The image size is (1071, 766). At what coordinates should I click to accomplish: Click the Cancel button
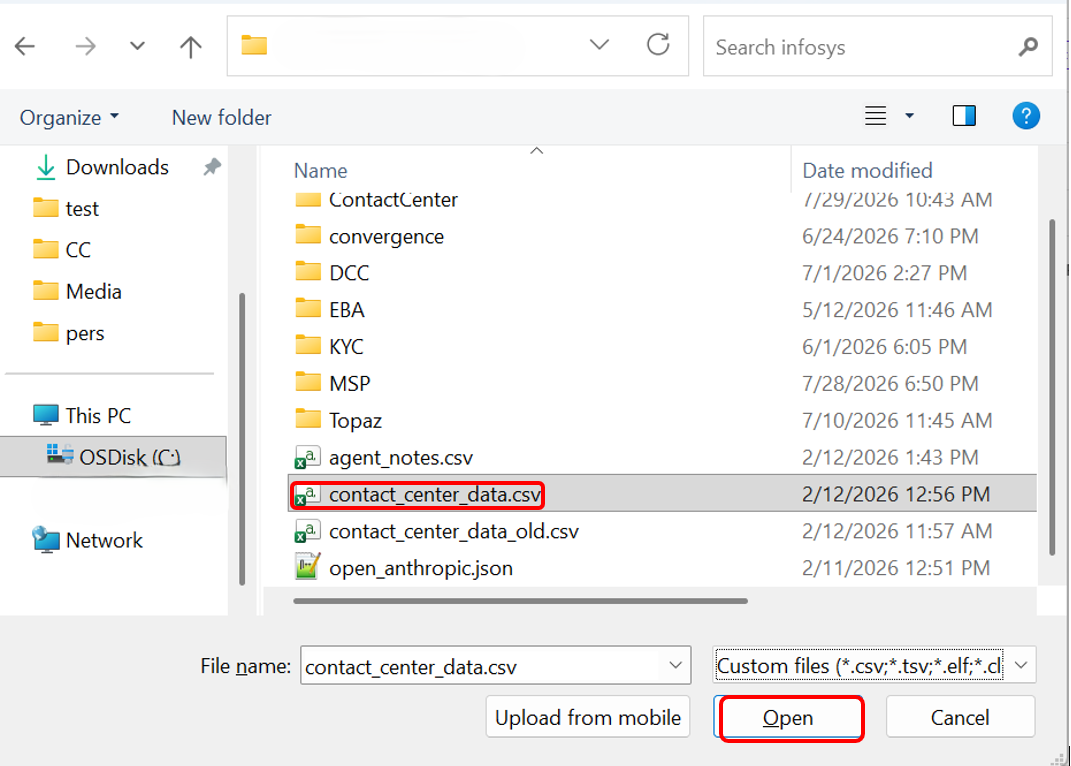[960, 717]
